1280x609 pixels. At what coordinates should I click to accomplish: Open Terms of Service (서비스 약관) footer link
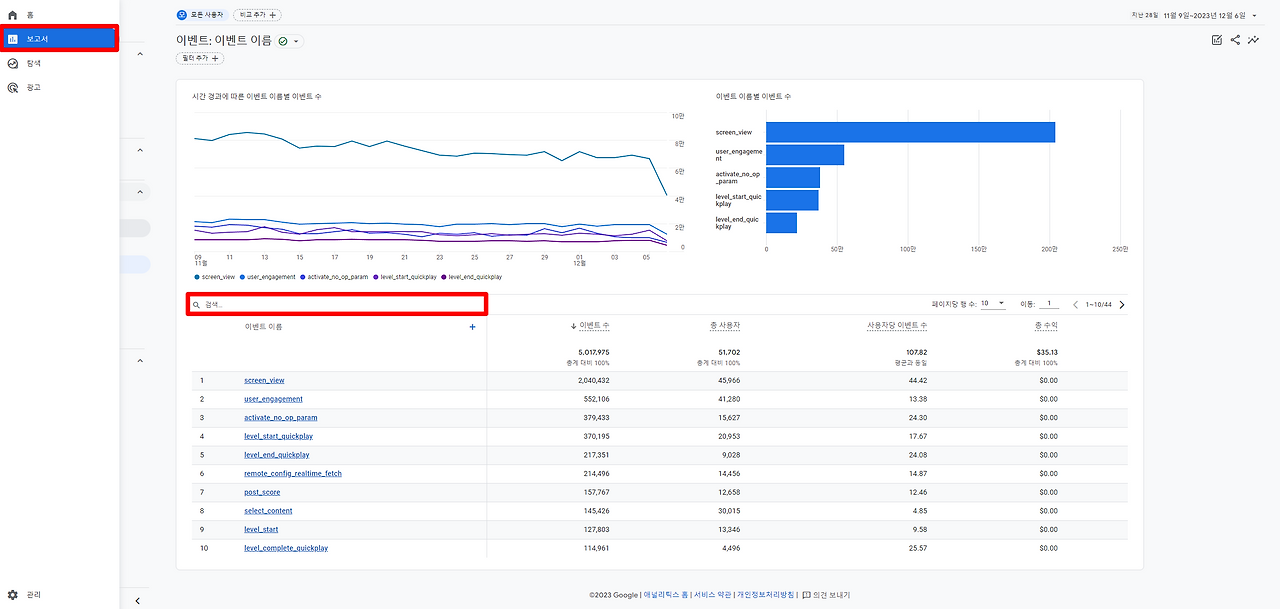pyautogui.click(x=712, y=595)
